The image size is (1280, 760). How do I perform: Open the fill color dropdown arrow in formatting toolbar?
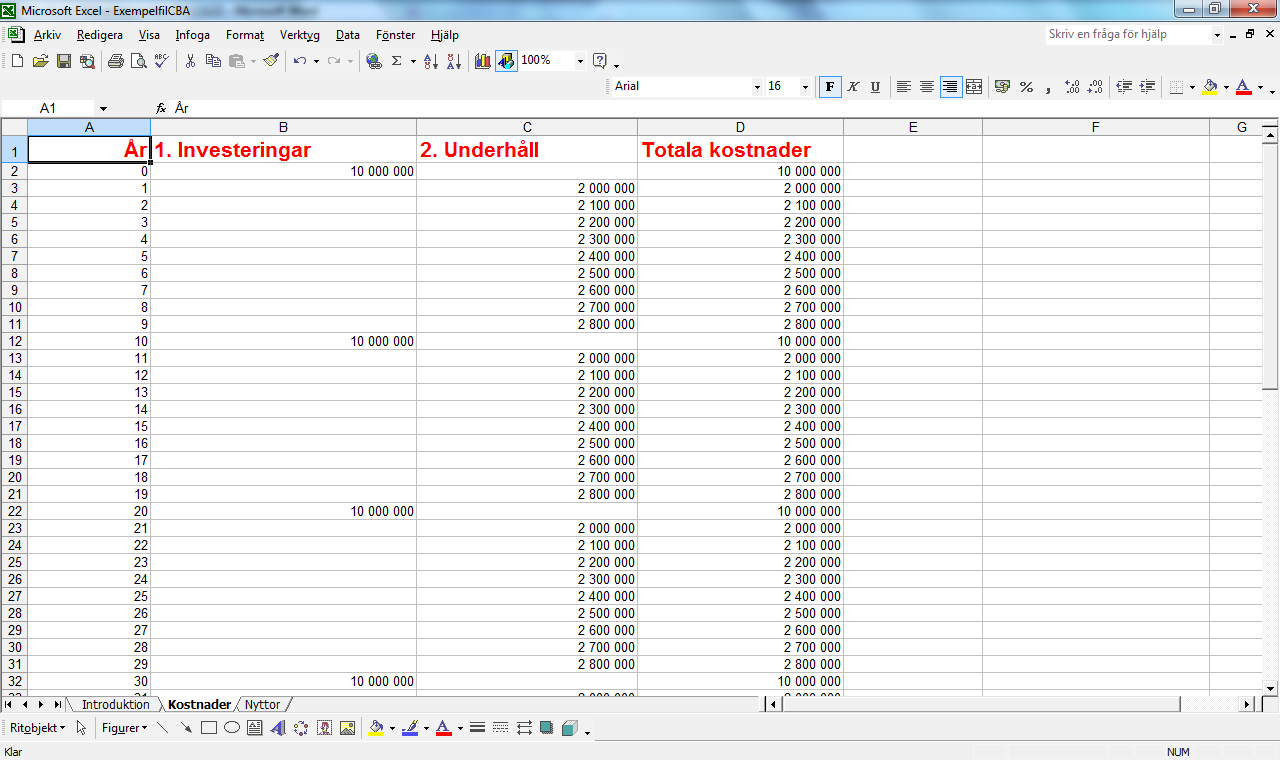(1225, 87)
